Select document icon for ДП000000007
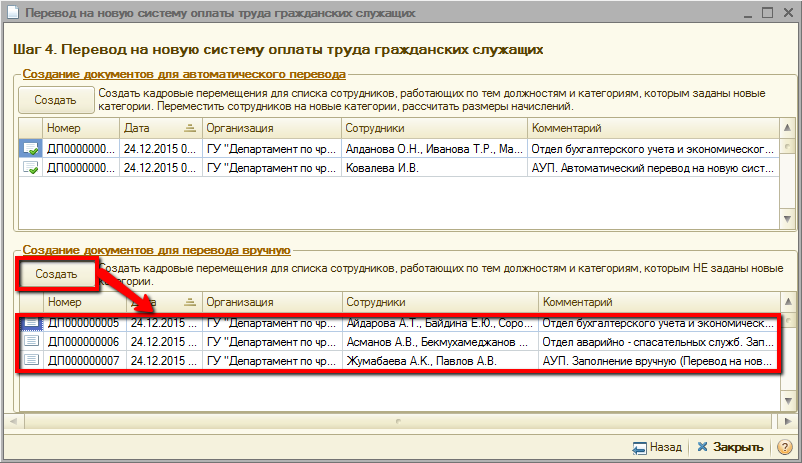The height and width of the screenshot is (463, 802). tap(32, 360)
